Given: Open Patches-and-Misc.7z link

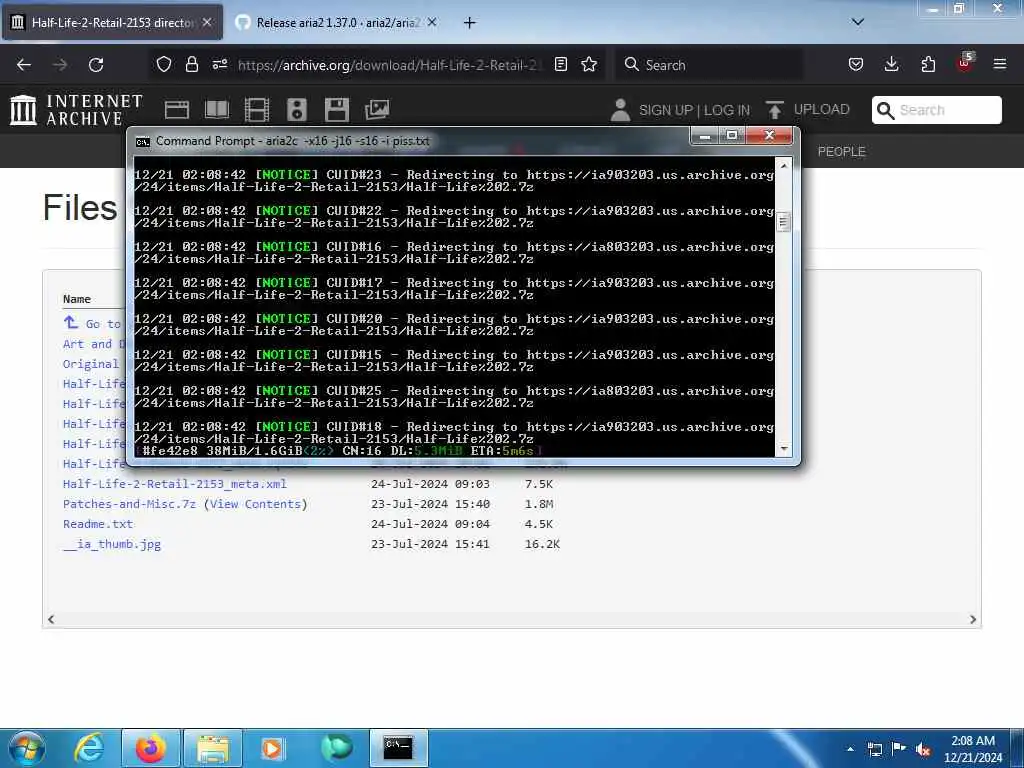Looking at the screenshot, I should point(129,504).
